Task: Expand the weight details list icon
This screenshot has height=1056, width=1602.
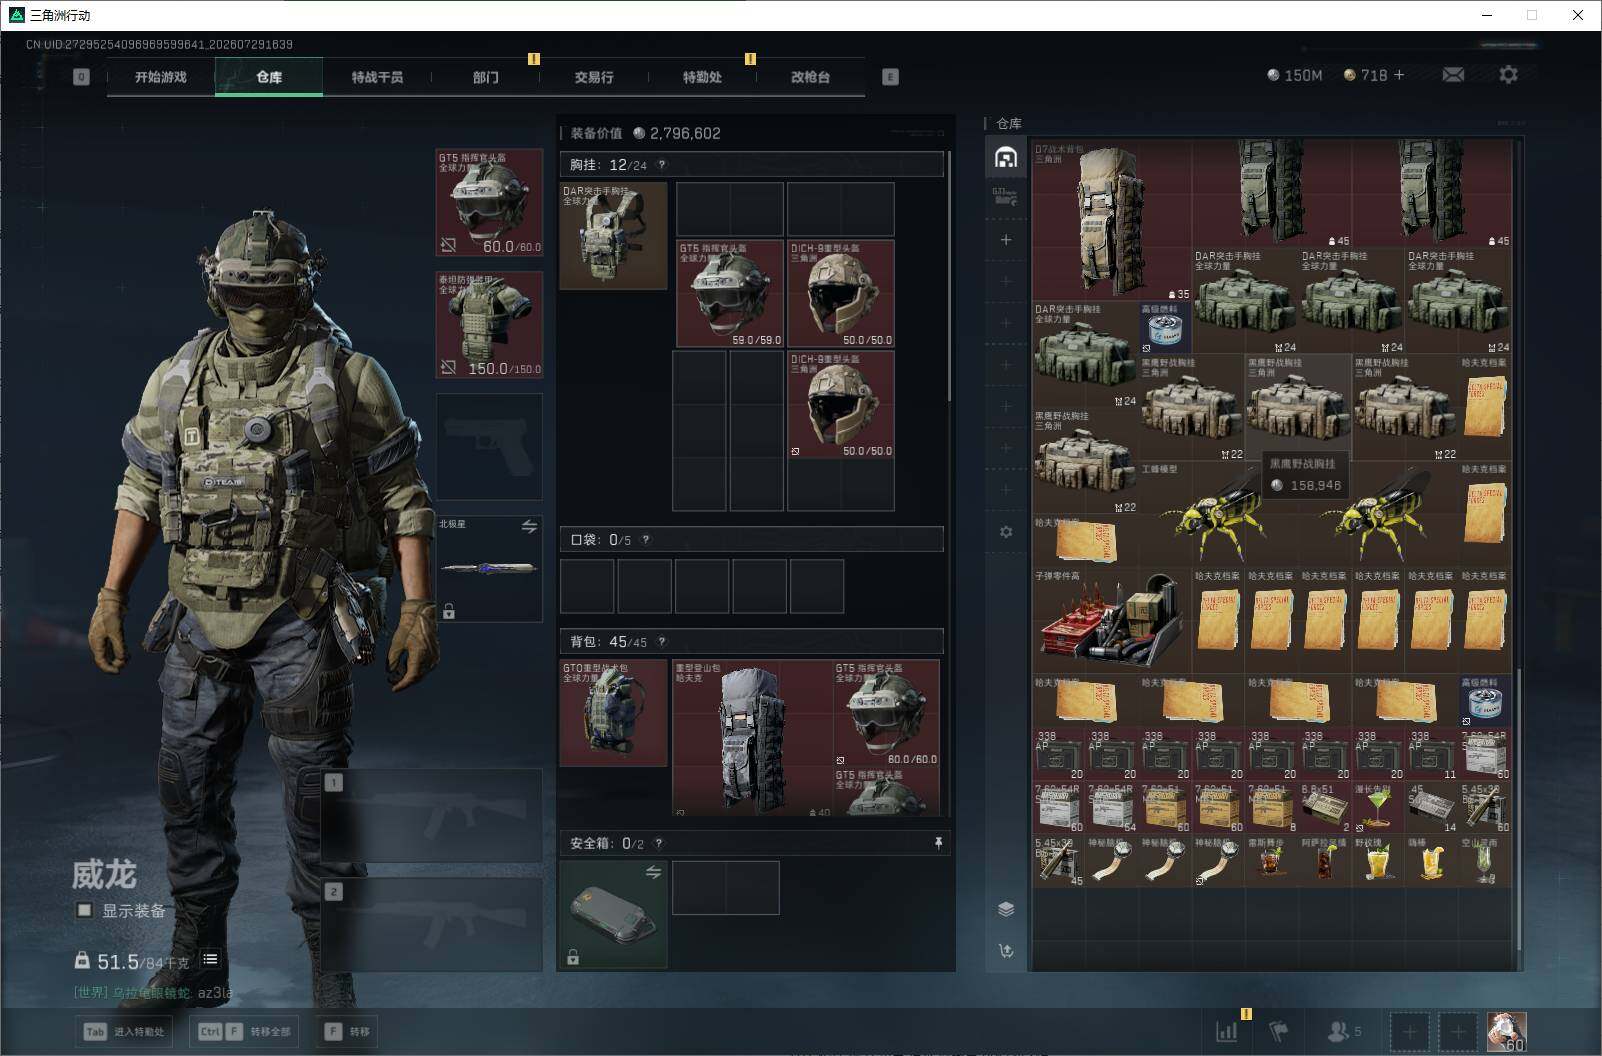Action: coord(210,959)
